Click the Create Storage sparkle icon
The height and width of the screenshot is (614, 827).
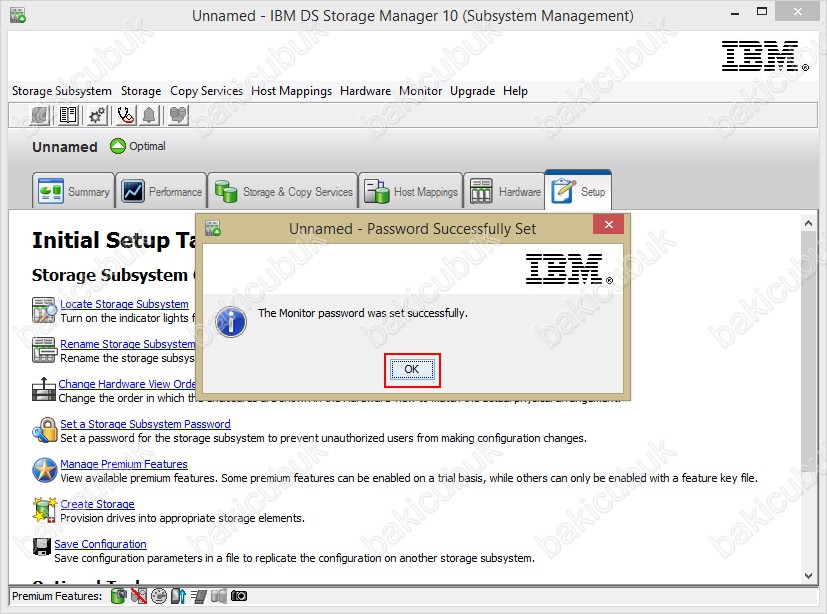point(44,510)
